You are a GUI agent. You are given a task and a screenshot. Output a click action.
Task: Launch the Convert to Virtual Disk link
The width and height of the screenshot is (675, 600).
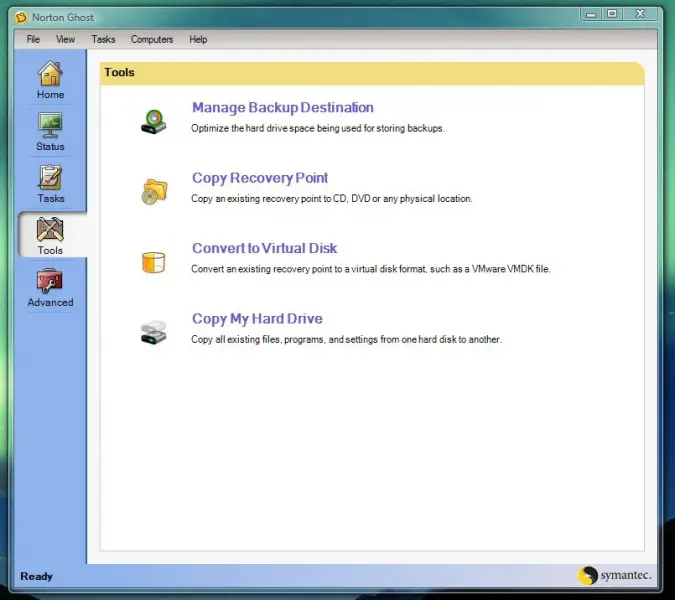coord(264,248)
